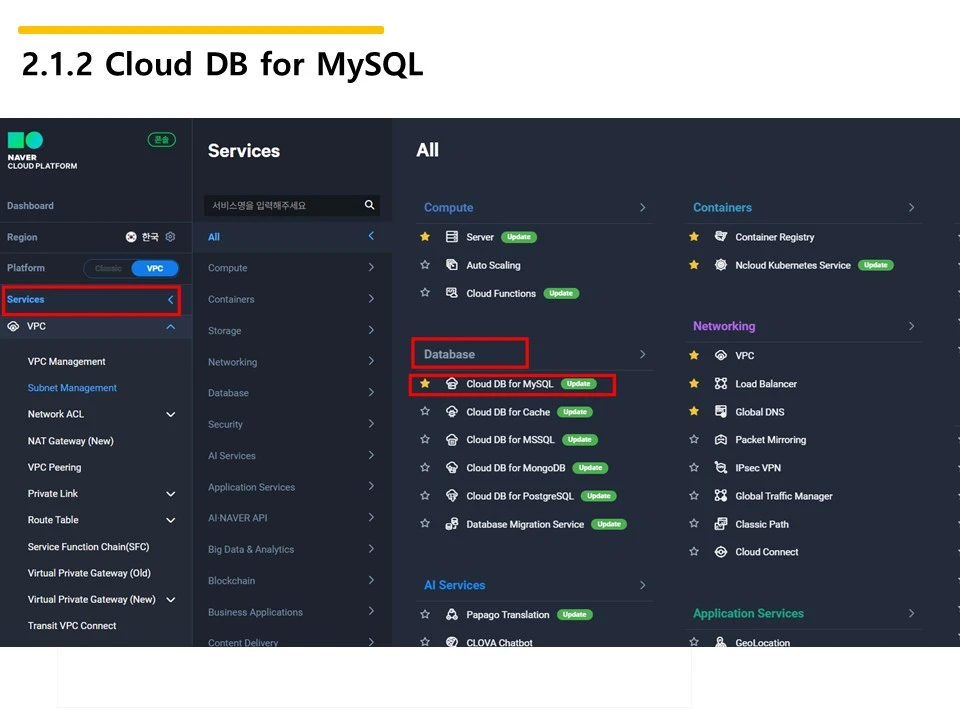Click the Server service icon
The height and width of the screenshot is (720, 960).
pyautogui.click(x=452, y=236)
